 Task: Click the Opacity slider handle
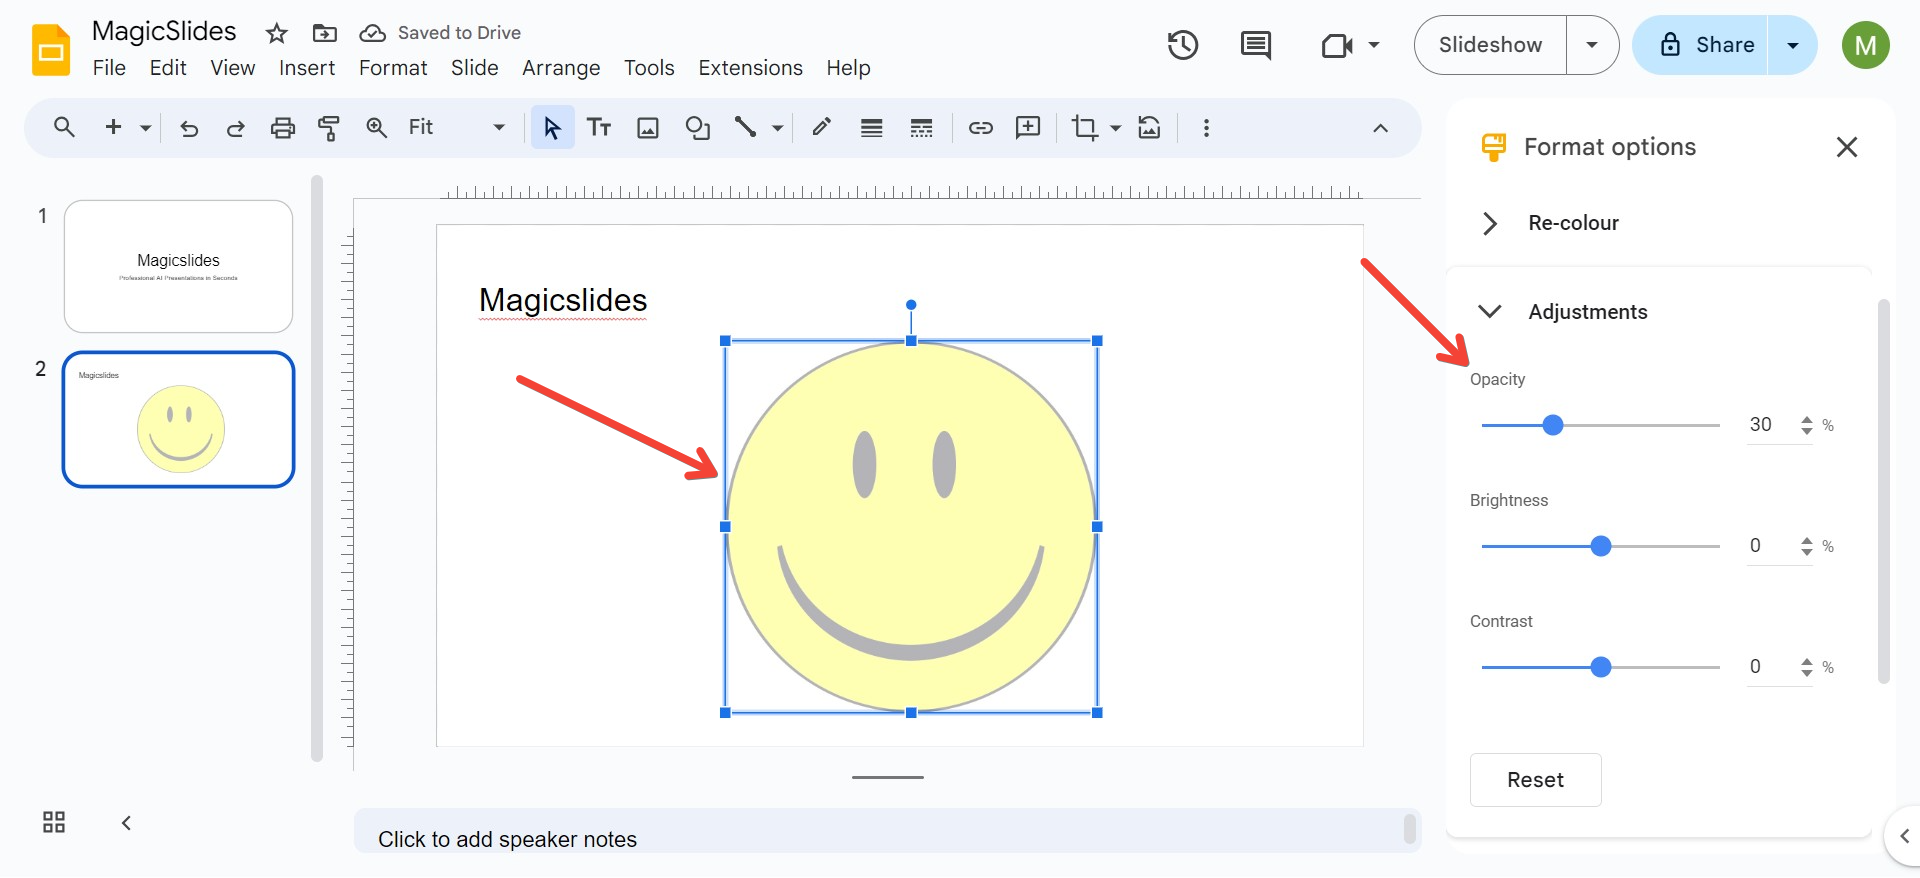1552,425
